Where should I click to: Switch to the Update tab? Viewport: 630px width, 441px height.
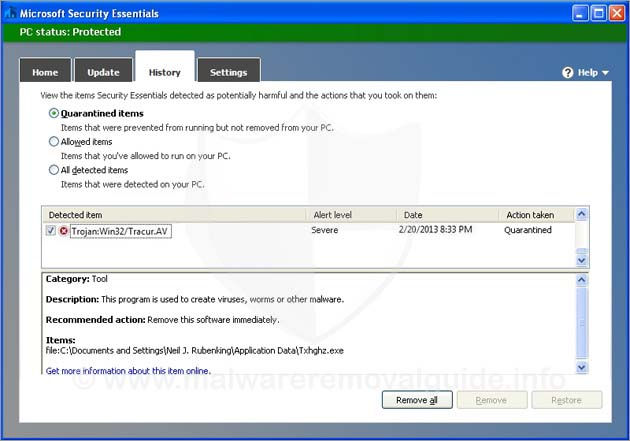103,71
